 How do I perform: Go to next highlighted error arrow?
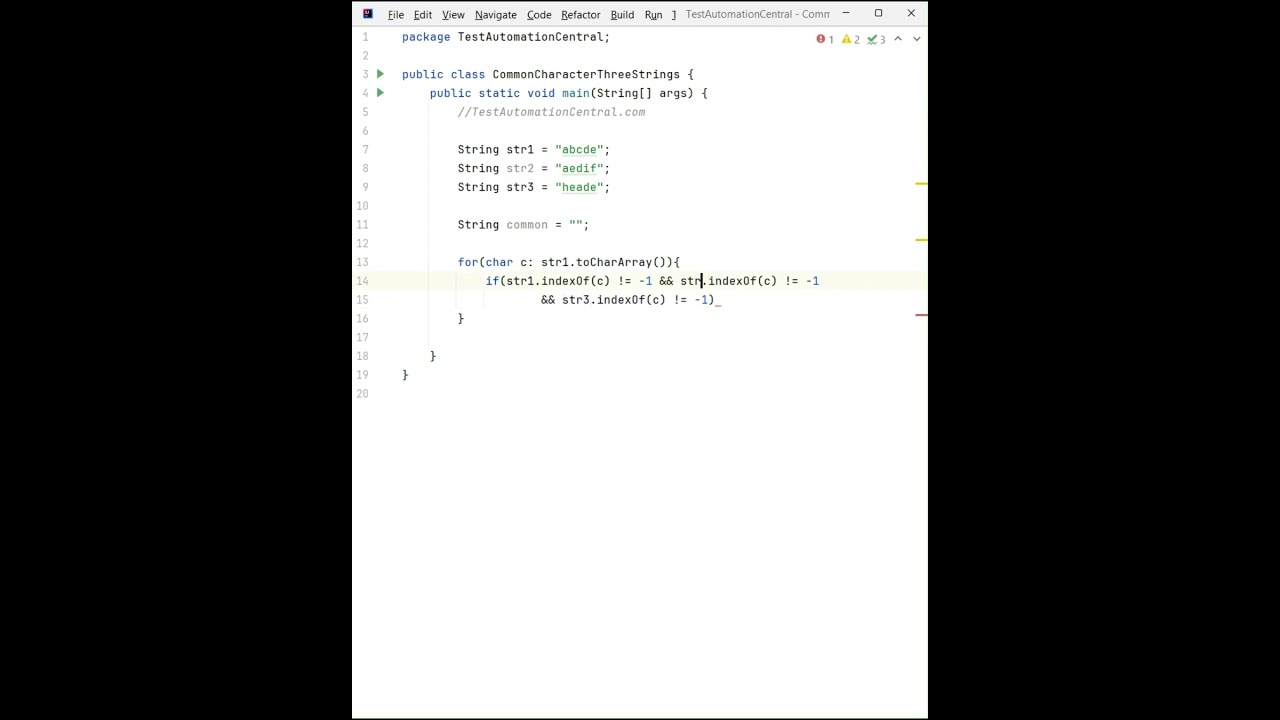(x=916, y=39)
